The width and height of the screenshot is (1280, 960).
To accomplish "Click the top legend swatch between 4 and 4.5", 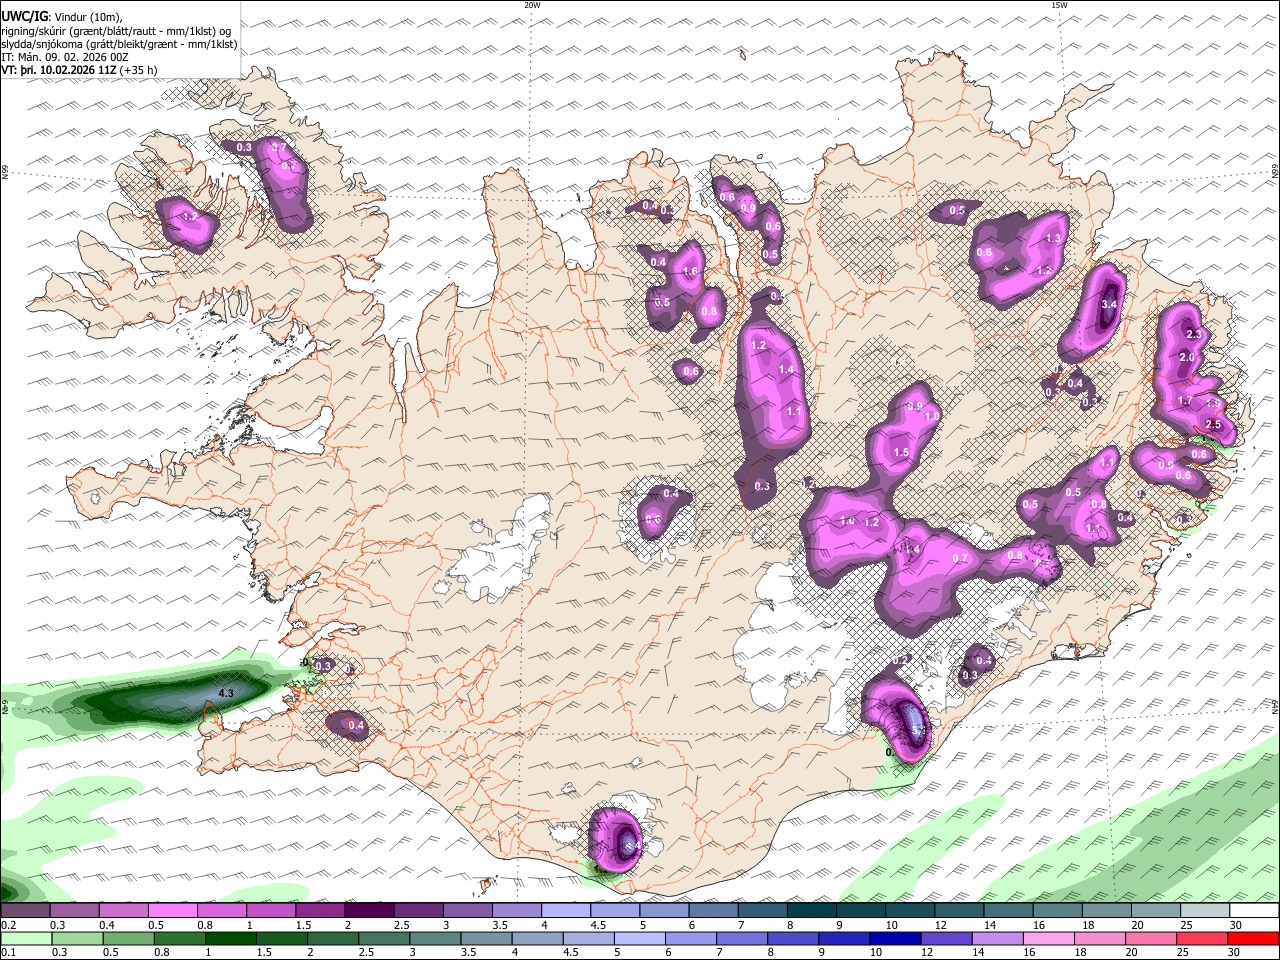I will pyautogui.click(x=566, y=910).
